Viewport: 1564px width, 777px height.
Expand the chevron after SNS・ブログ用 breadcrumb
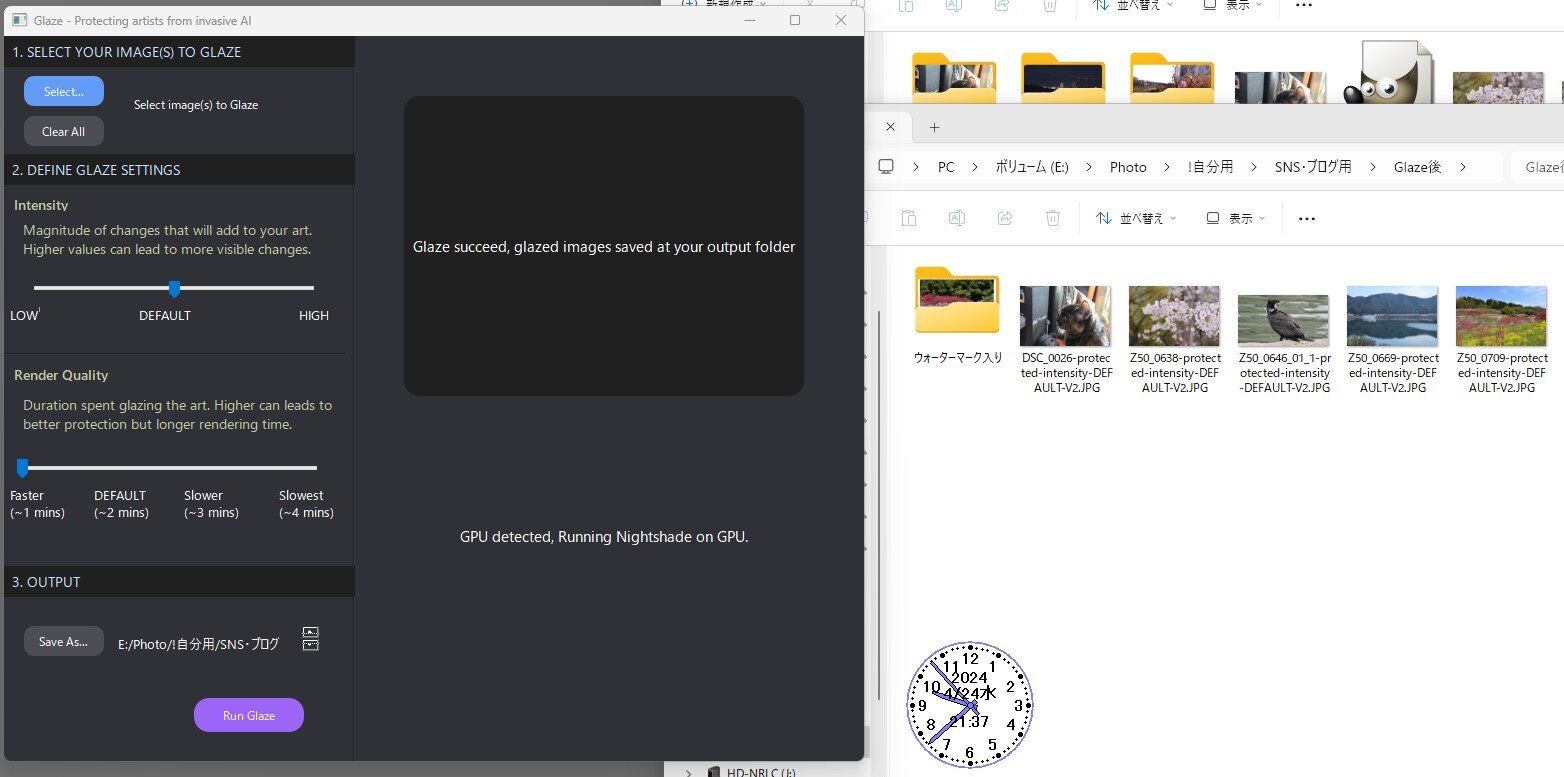(1374, 167)
